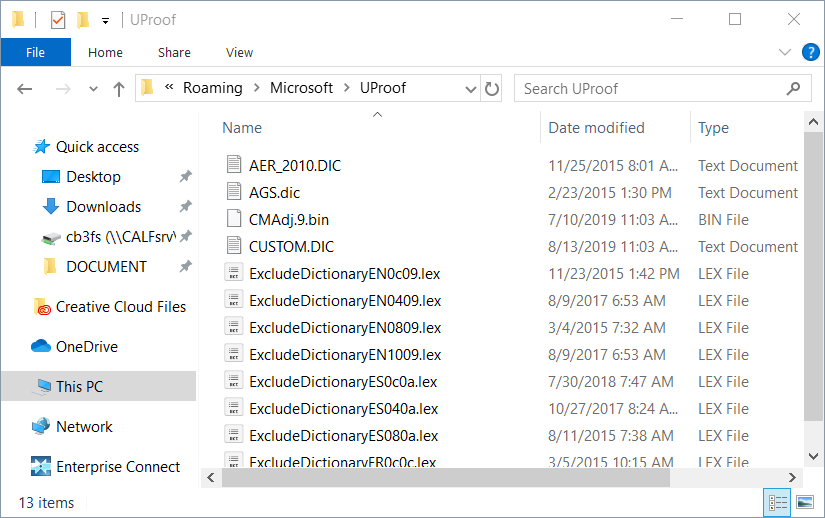Open the Customize Quick Access Toolbar dropdown

click(105, 21)
